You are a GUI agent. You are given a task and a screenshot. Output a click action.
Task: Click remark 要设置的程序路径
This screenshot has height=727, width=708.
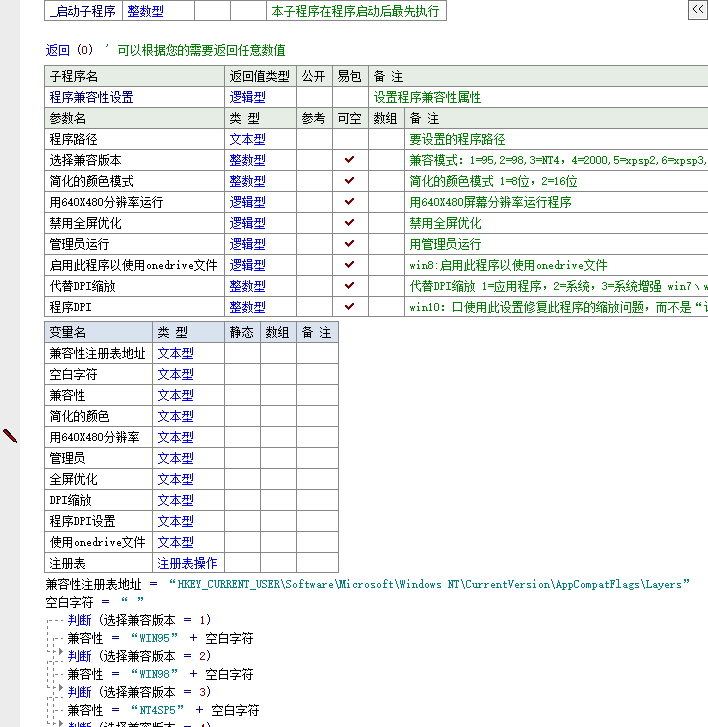coord(457,139)
